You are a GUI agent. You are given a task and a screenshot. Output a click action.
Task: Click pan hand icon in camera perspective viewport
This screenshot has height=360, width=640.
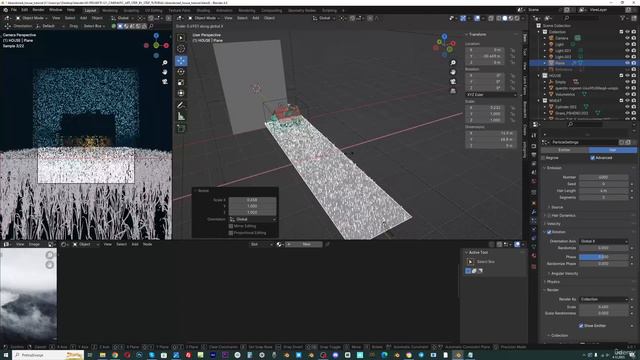(x=164, y=72)
